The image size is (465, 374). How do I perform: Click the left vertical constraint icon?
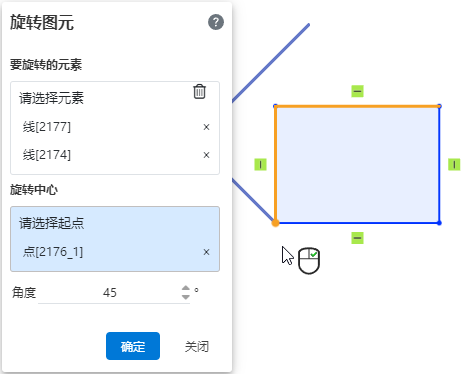260,164
